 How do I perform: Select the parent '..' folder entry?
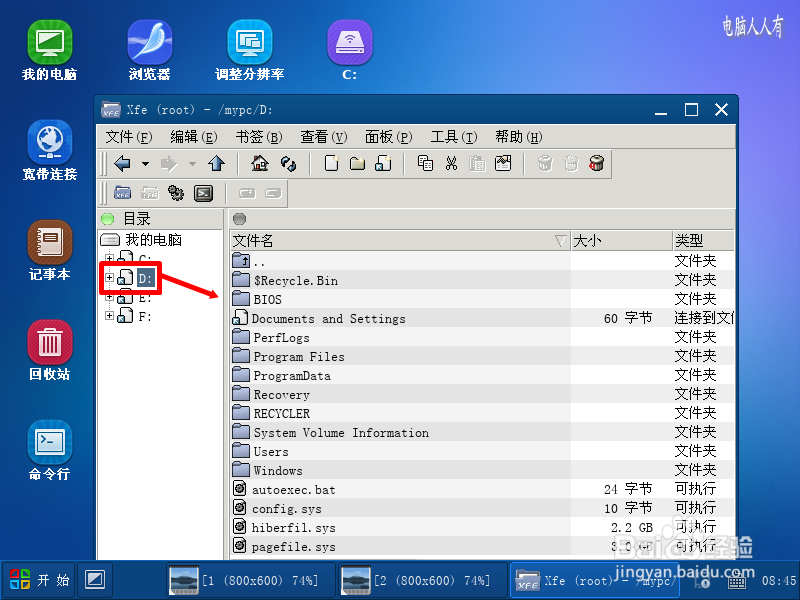(259, 262)
